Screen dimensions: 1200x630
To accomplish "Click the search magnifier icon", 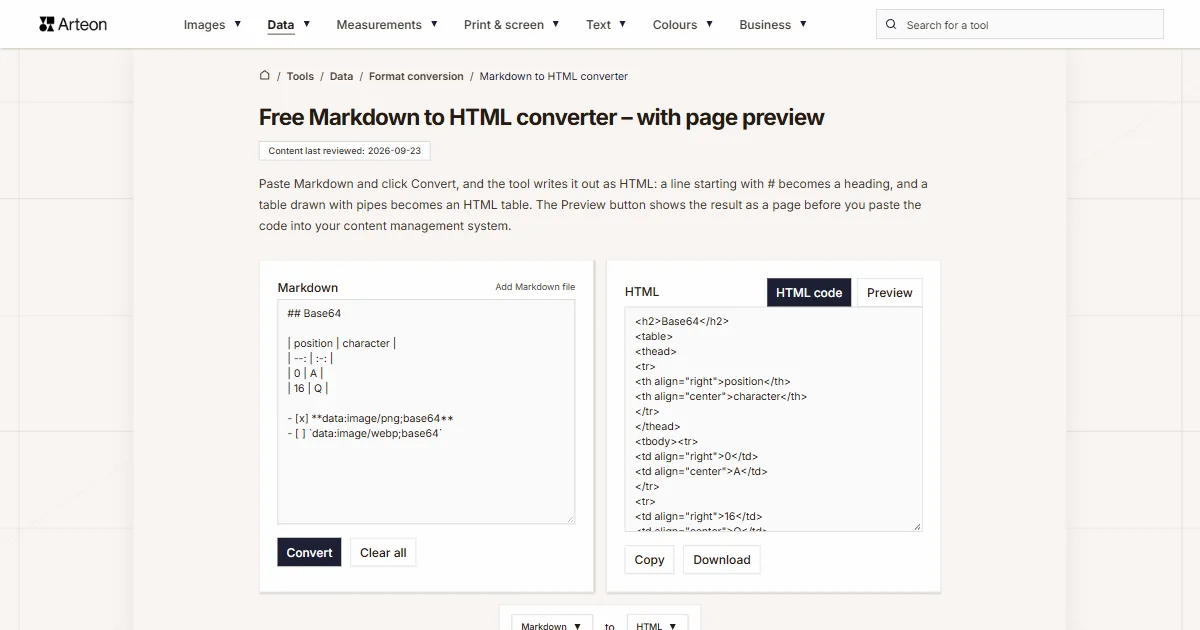I will (x=891, y=25).
